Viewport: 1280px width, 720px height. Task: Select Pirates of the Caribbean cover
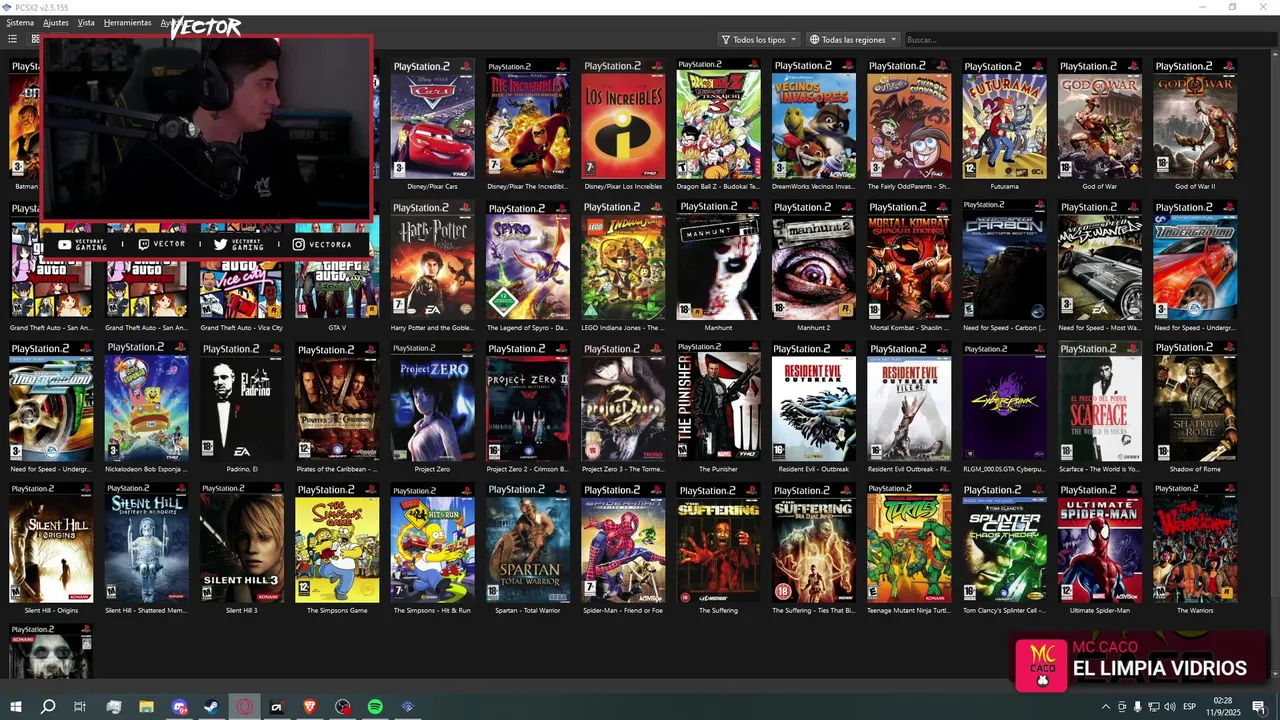[x=337, y=402]
